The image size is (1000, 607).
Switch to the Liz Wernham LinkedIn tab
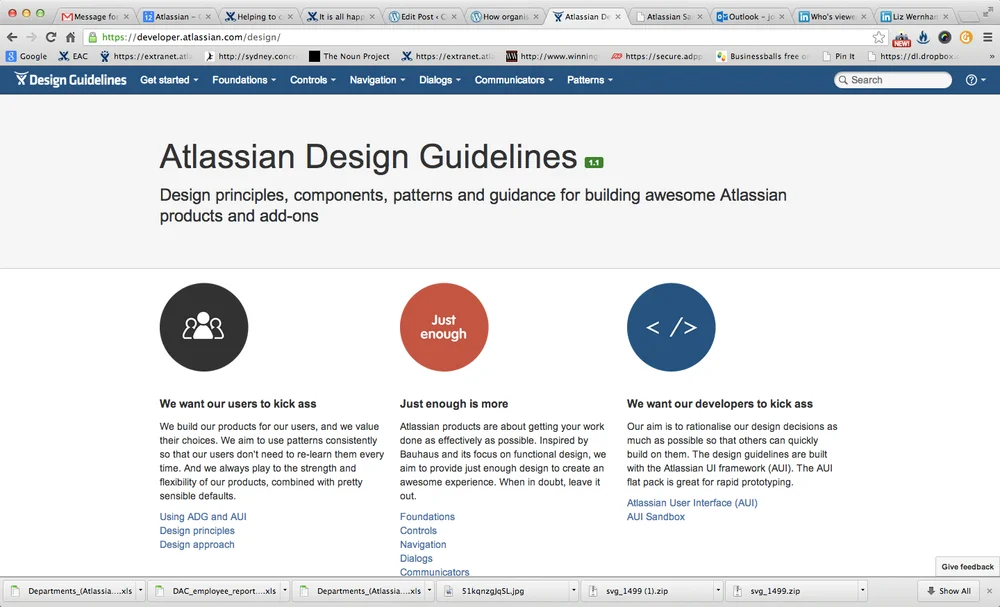(913, 17)
